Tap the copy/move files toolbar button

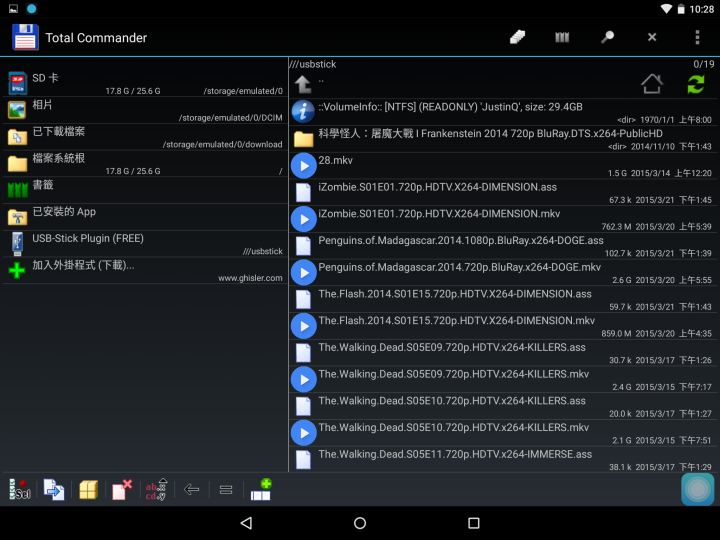point(54,489)
